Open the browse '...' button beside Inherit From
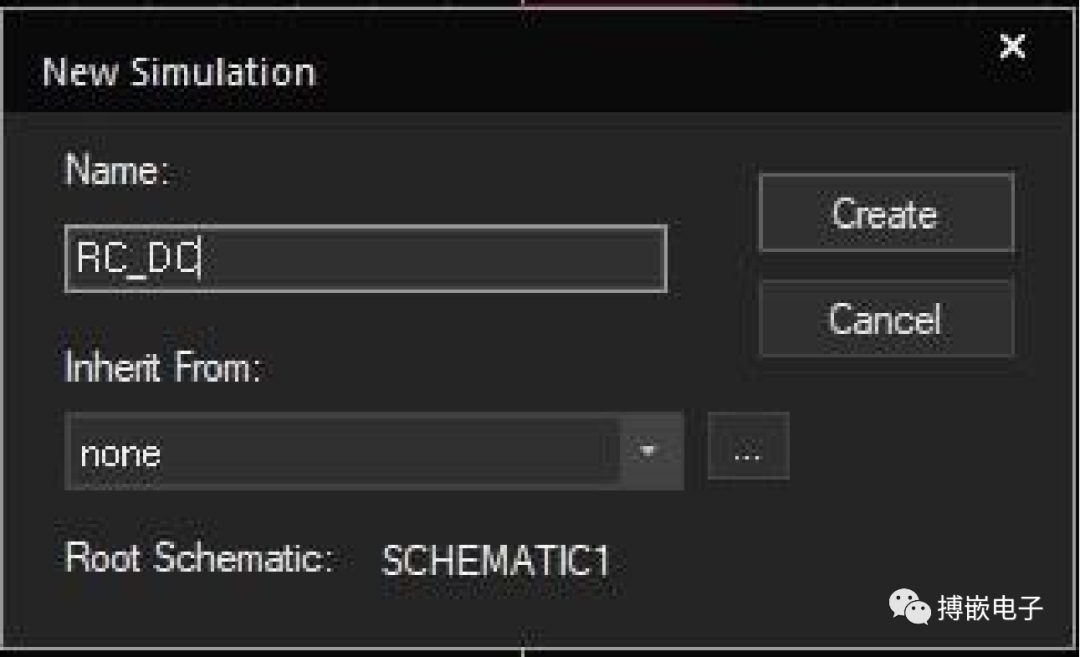The height and width of the screenshot is (657, 1080). pyautogui.click(x=748, y=446)
